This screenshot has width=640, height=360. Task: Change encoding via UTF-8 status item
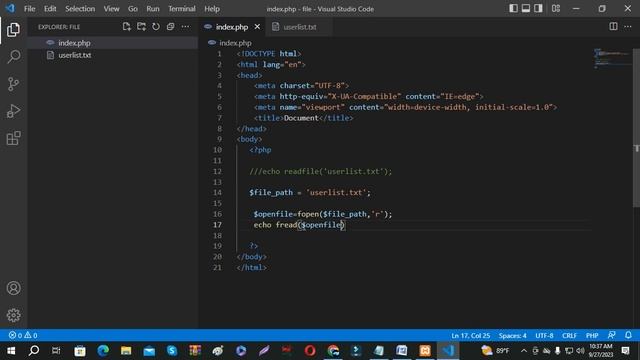tap(544, 336)
